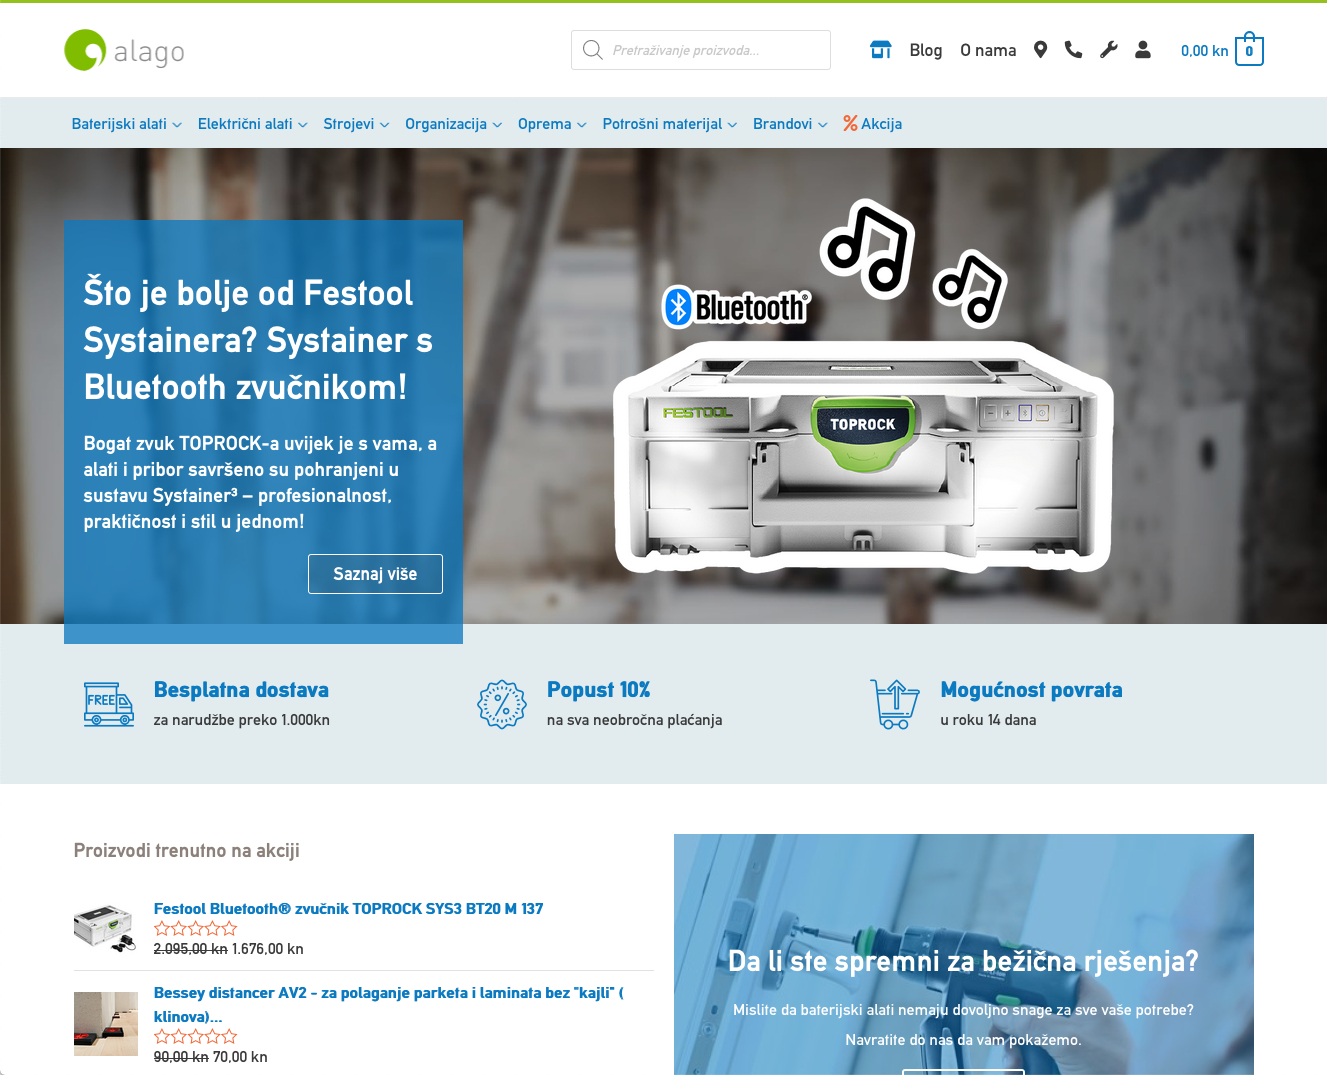
Task: Open the store shop icon
Action: point(881,50)
